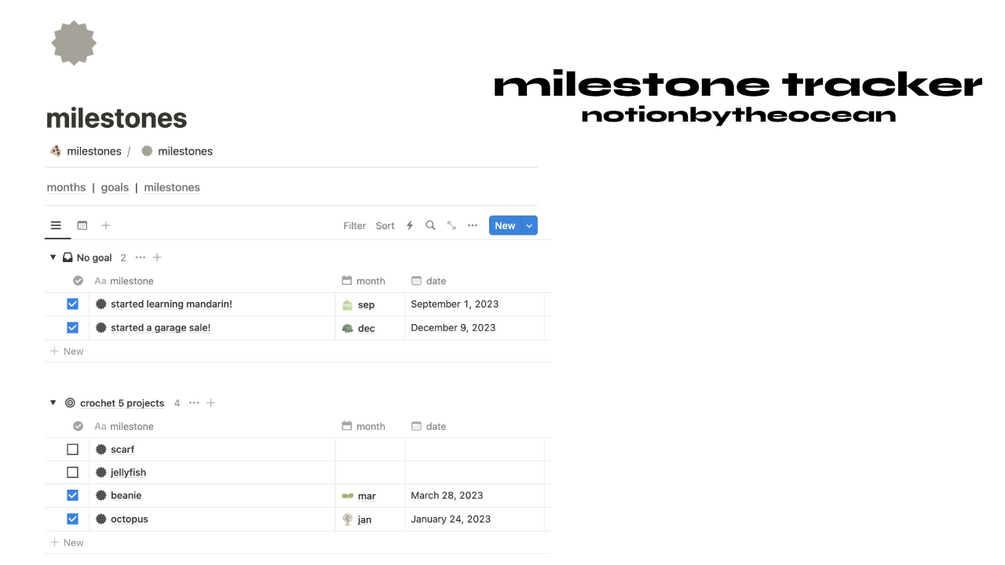Click the milestones link under the divider

pyautogui.click(x=172, y=188)
